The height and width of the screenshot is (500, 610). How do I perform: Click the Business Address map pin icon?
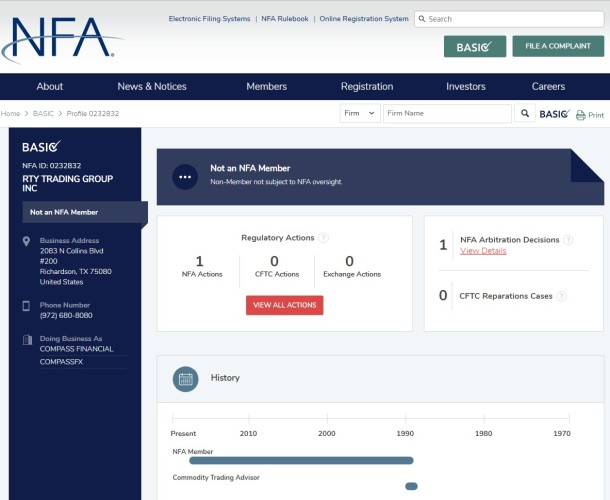coord(26,242)
